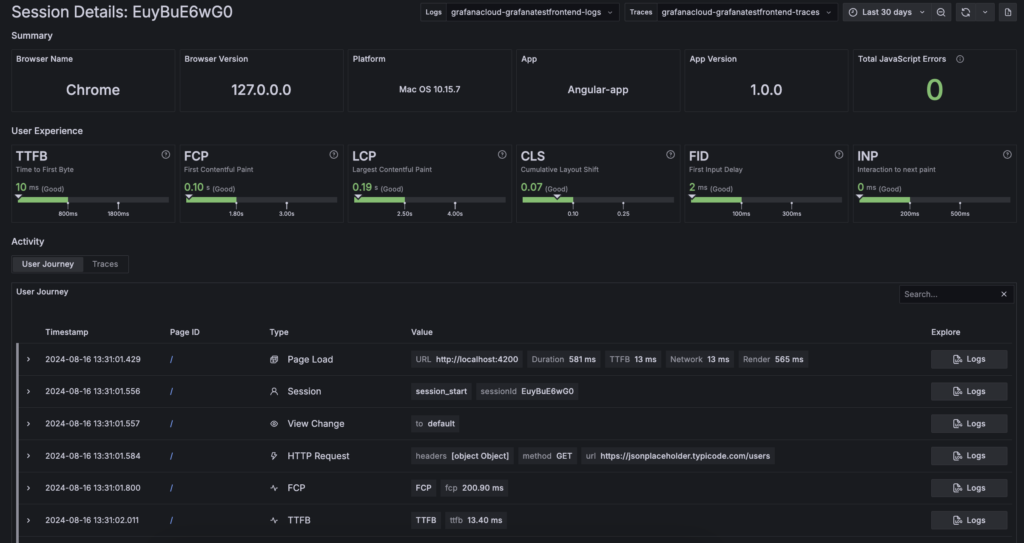The image size is (1024, 543).
Task: Click Page ID link in Session row
Action: pyautogui.click(x=171, y=391)
